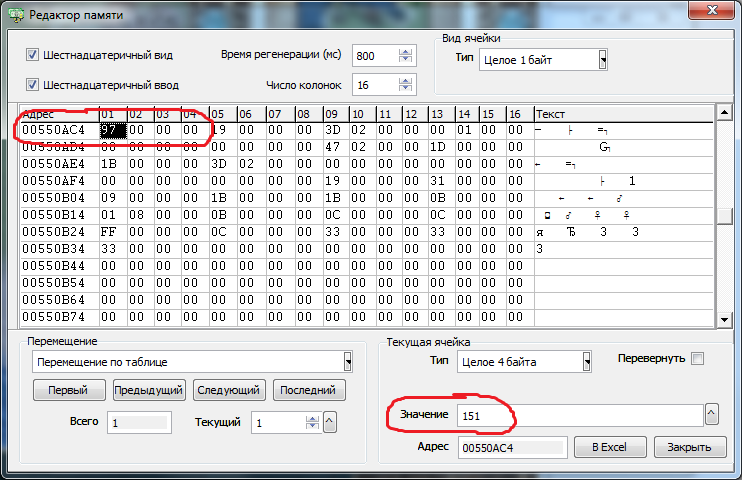Select highlighted cell 97 in row 00550AC4

click(x=113, y=130)
